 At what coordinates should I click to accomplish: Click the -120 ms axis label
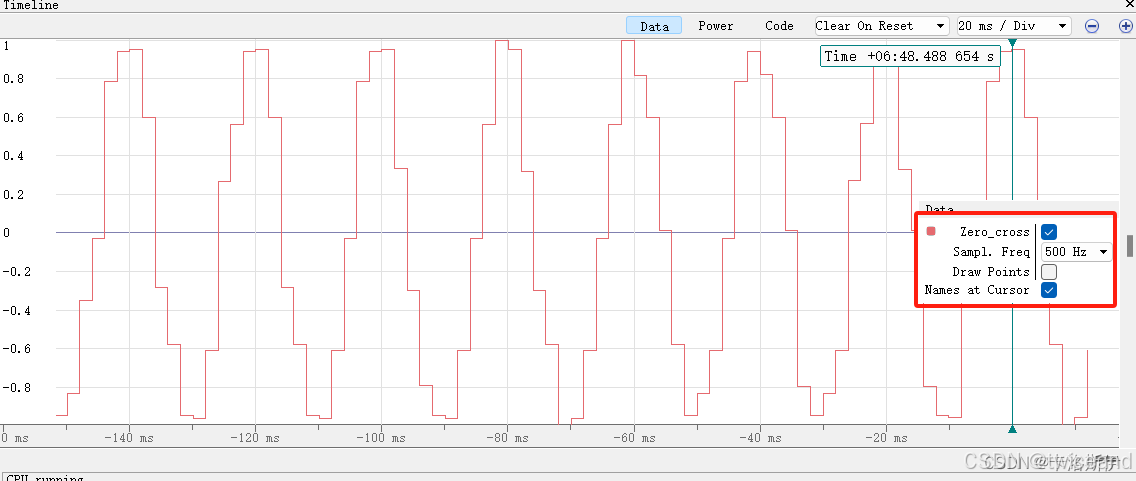[255, 438]
